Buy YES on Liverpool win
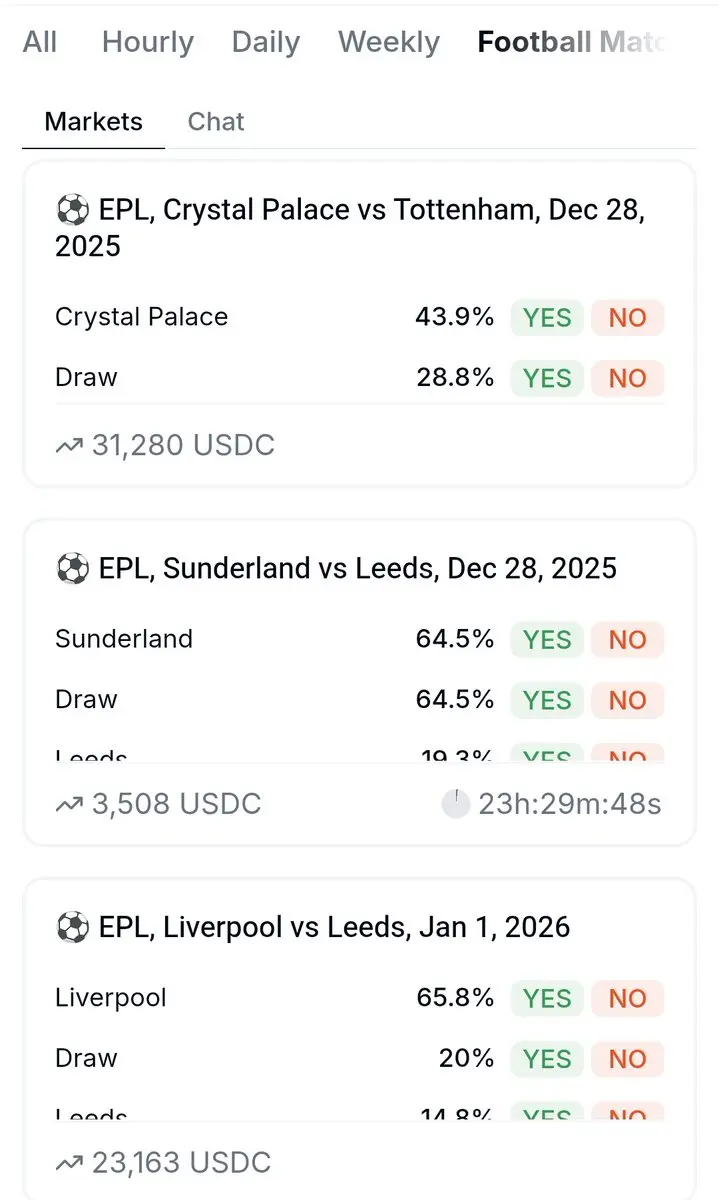The height and width of the screenshot is (1200, 719). pos(547,998)
